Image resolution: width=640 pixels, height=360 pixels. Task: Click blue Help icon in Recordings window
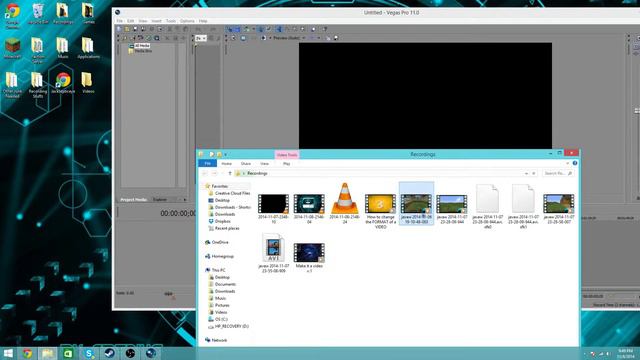pyautogui.click(x=575, y=163)
